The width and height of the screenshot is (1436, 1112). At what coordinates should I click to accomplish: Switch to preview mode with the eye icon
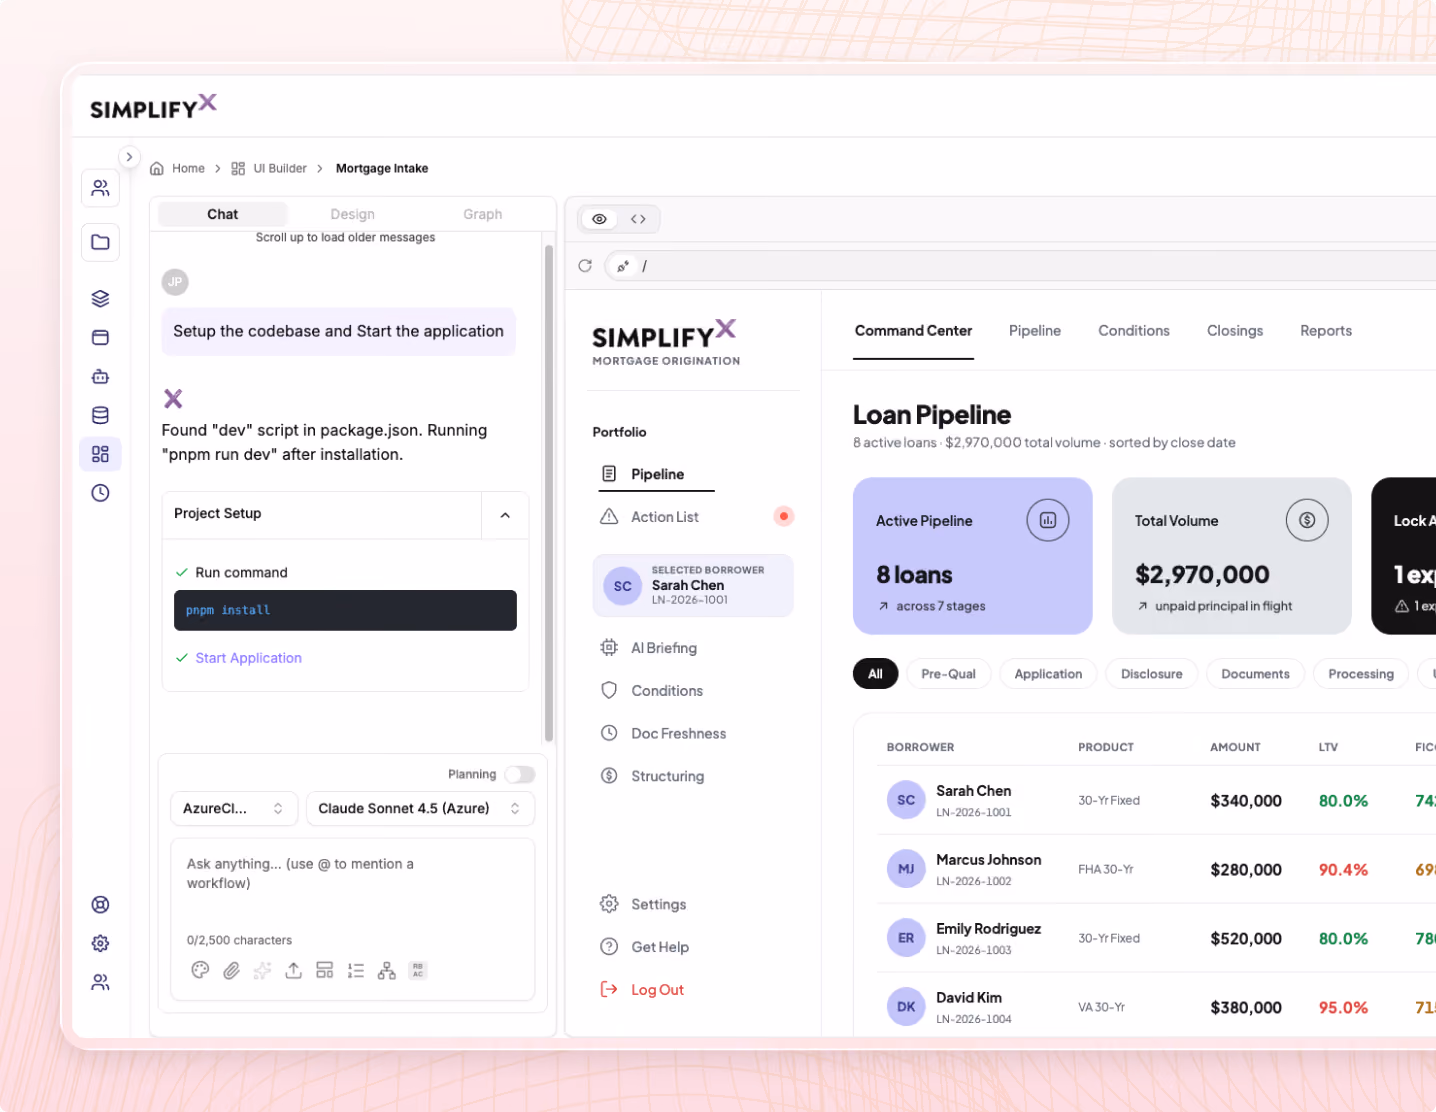point(599,219)
